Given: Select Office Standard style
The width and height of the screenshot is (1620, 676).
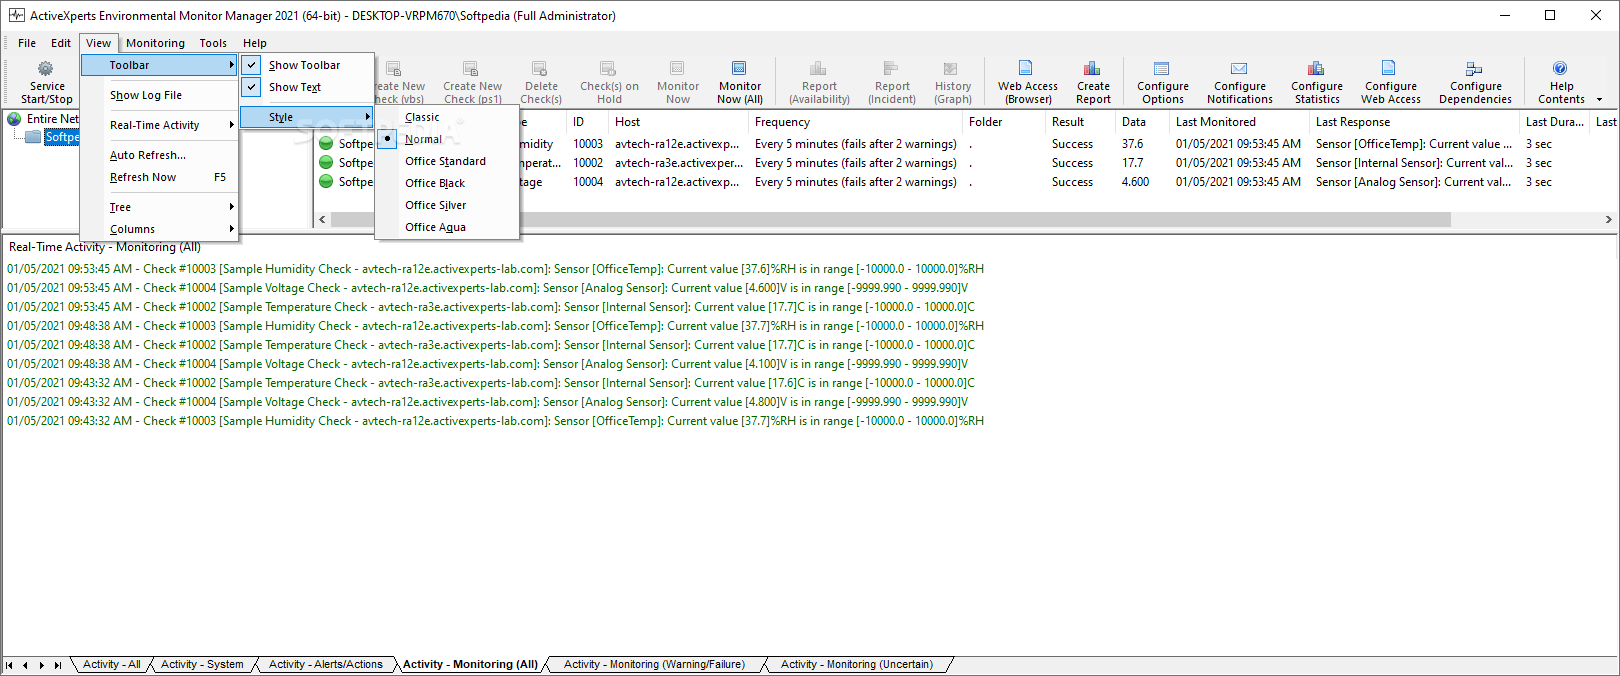Looking at the screenshot, I should [x=447, y=161].
